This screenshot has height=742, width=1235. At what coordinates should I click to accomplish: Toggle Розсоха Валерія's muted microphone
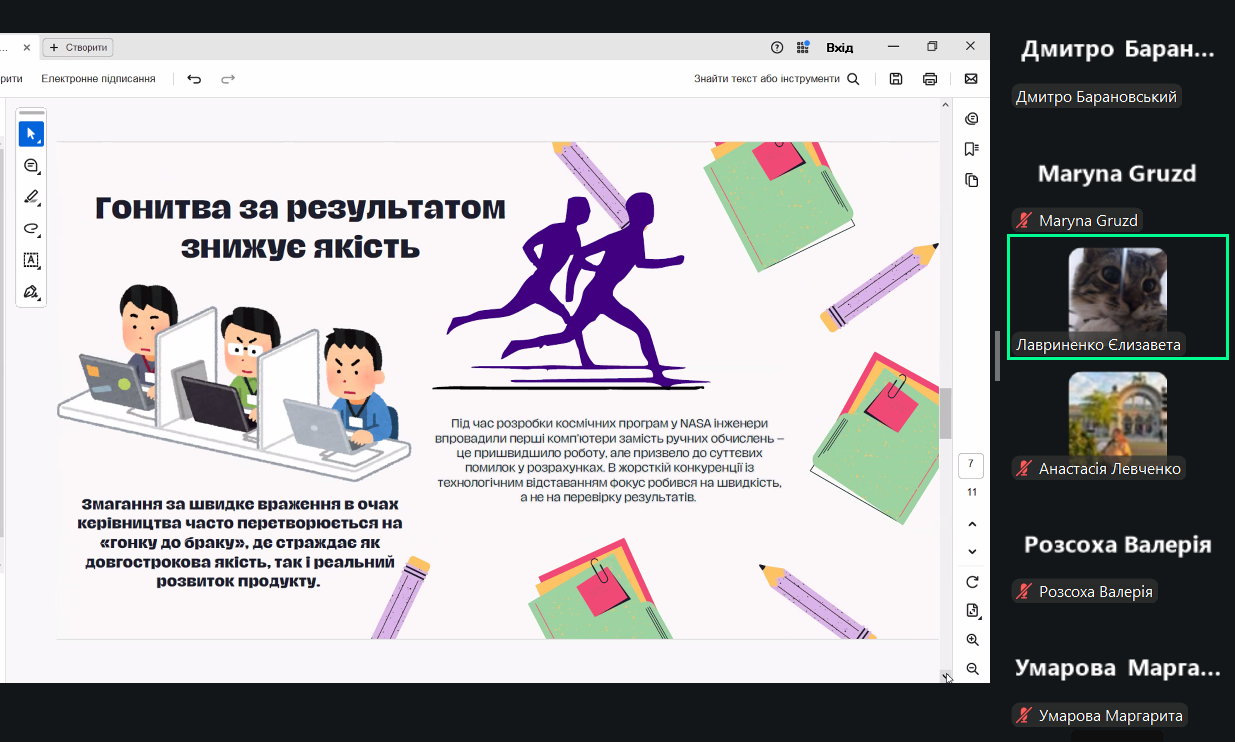point(1023,591)
